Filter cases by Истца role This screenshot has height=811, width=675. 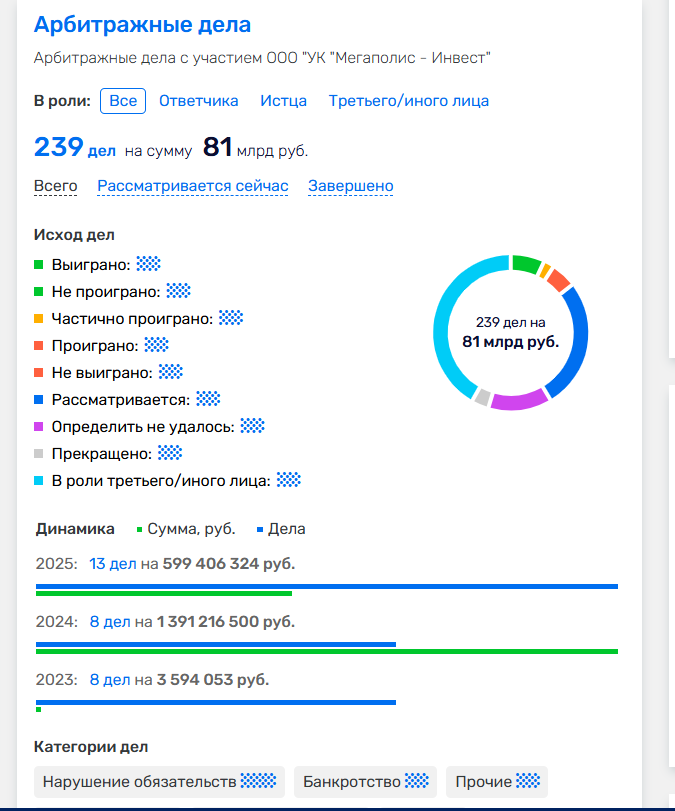(x=283, y=101)
